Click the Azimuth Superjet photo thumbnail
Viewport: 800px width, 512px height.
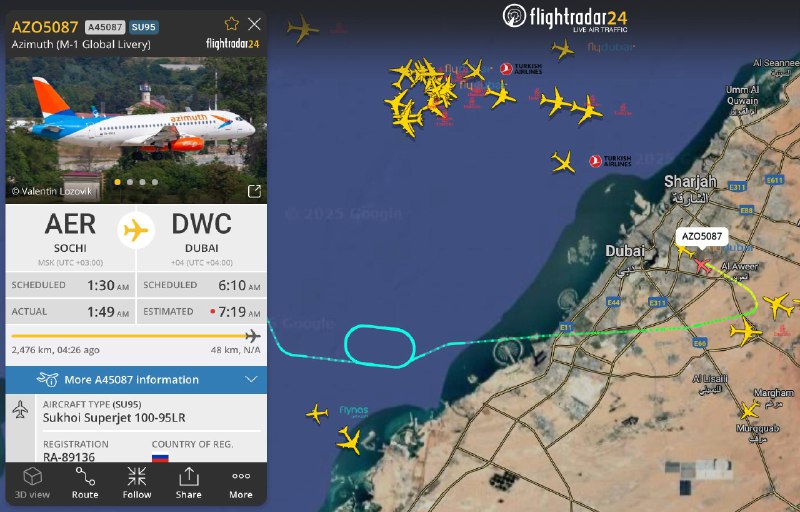click(x=136, y=130)
